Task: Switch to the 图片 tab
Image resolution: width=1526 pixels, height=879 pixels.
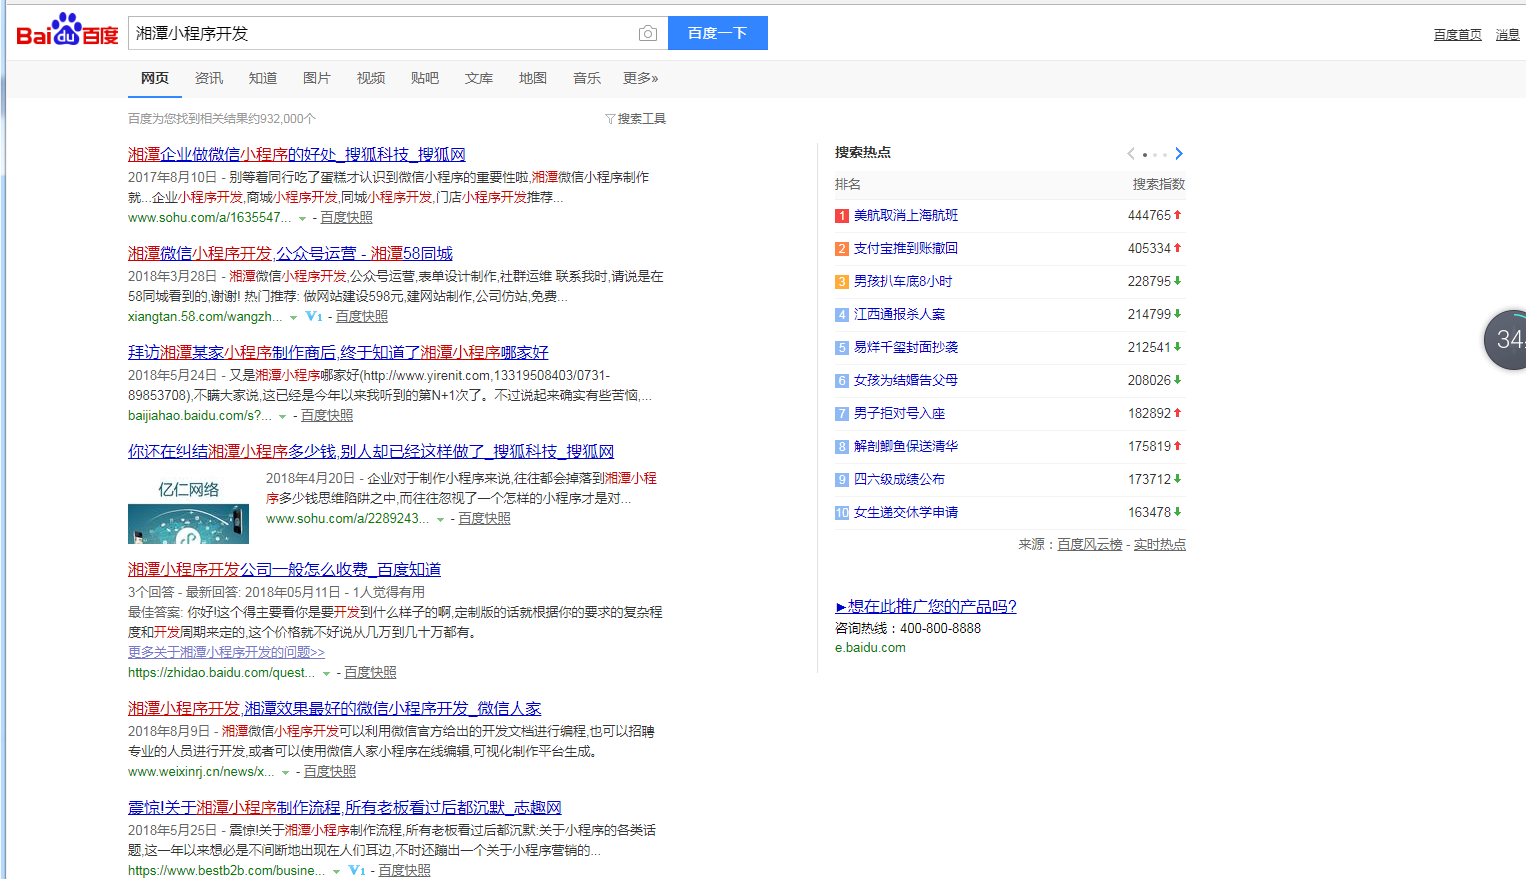Action: 316,78
